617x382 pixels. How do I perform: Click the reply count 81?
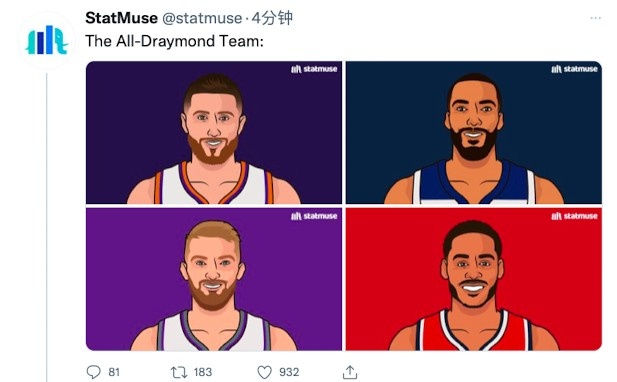click(x=114, y=372)
